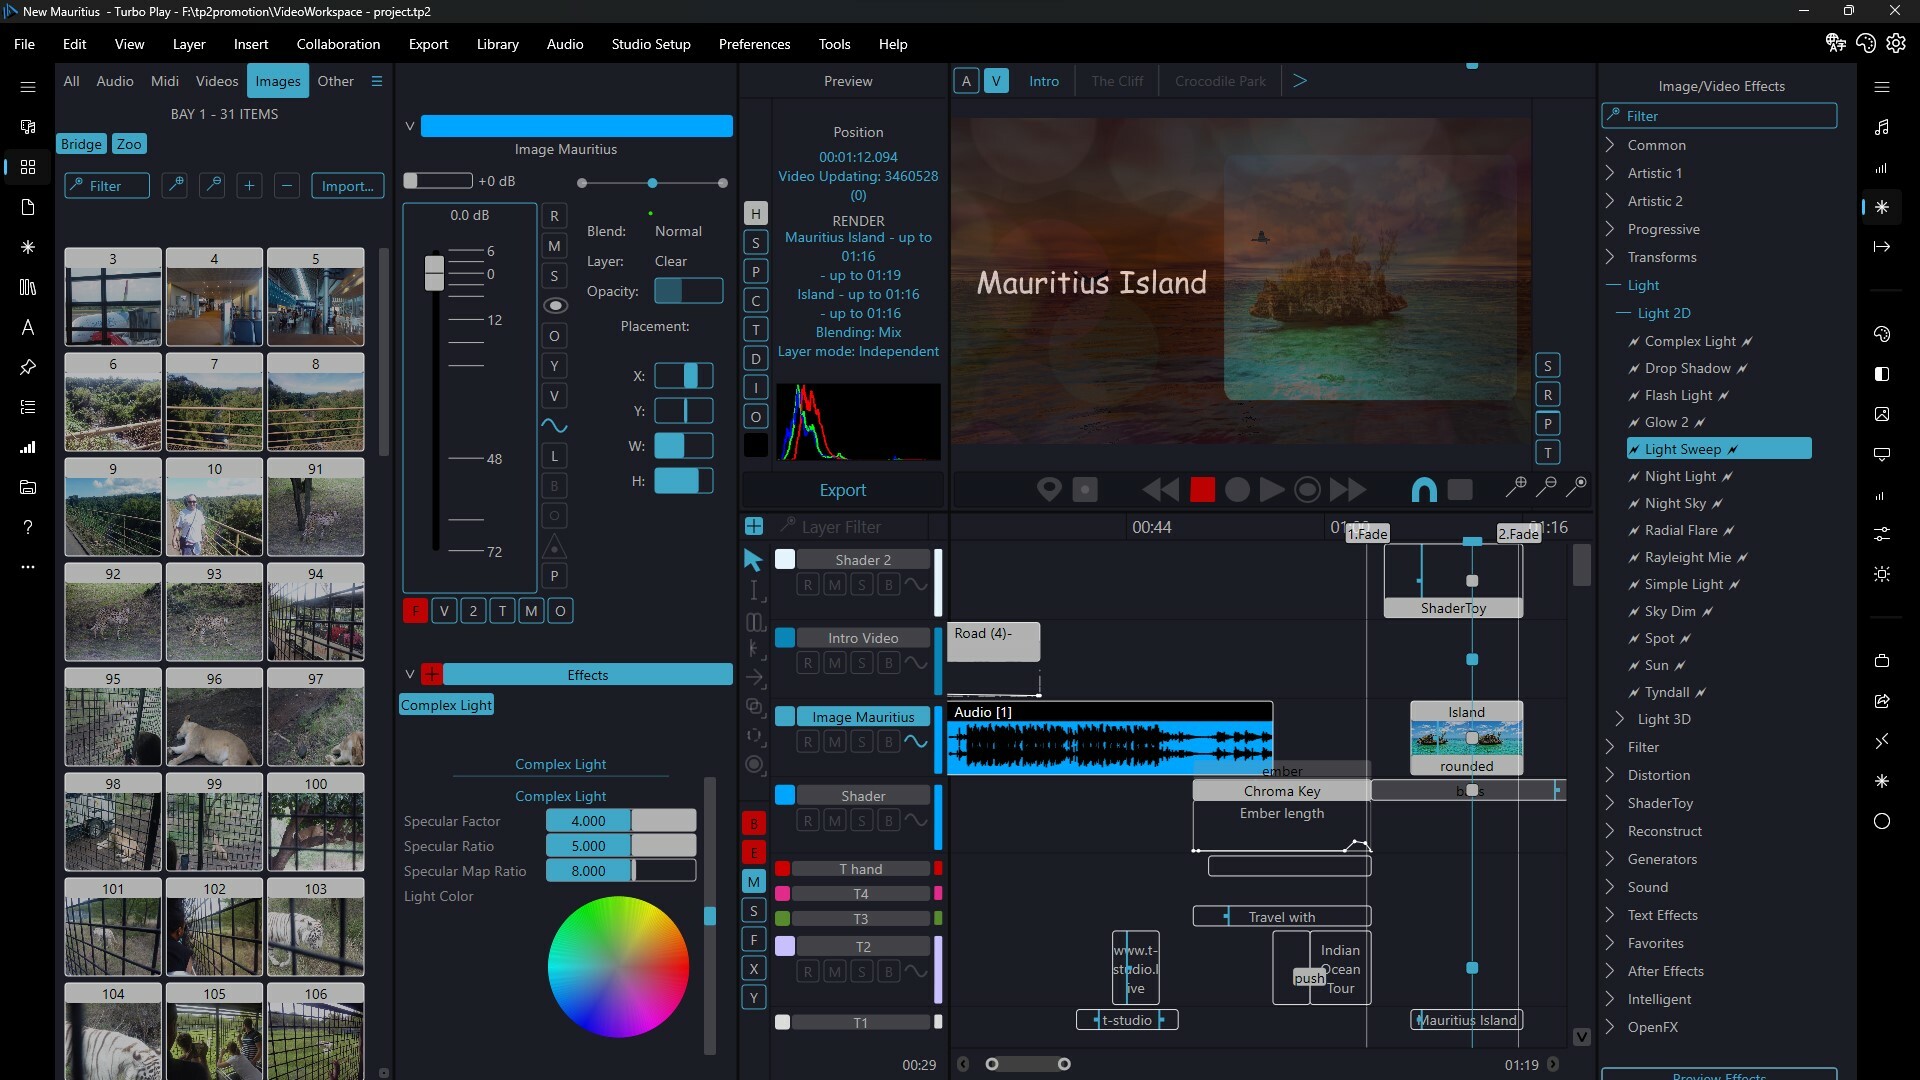This screenshot has height=1080, width=1920.
Task: Select the text tool (A) in left sidebar
Action: 28,327
